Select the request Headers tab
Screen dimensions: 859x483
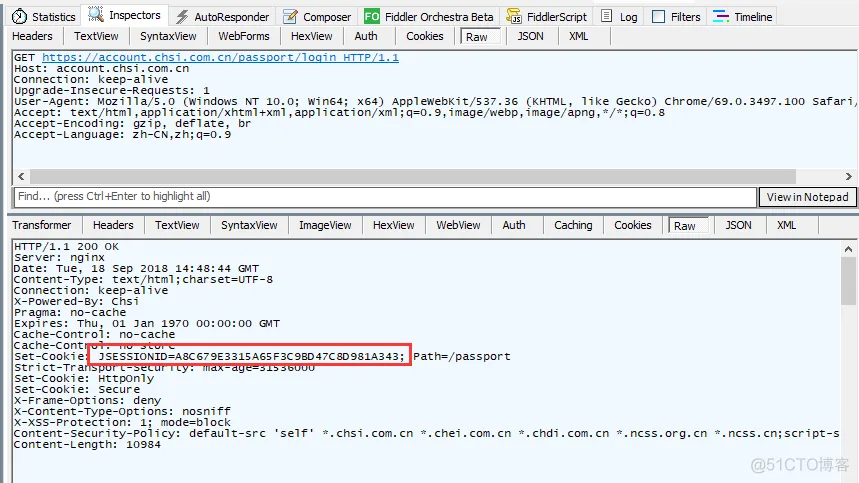[x=32, y=36]
